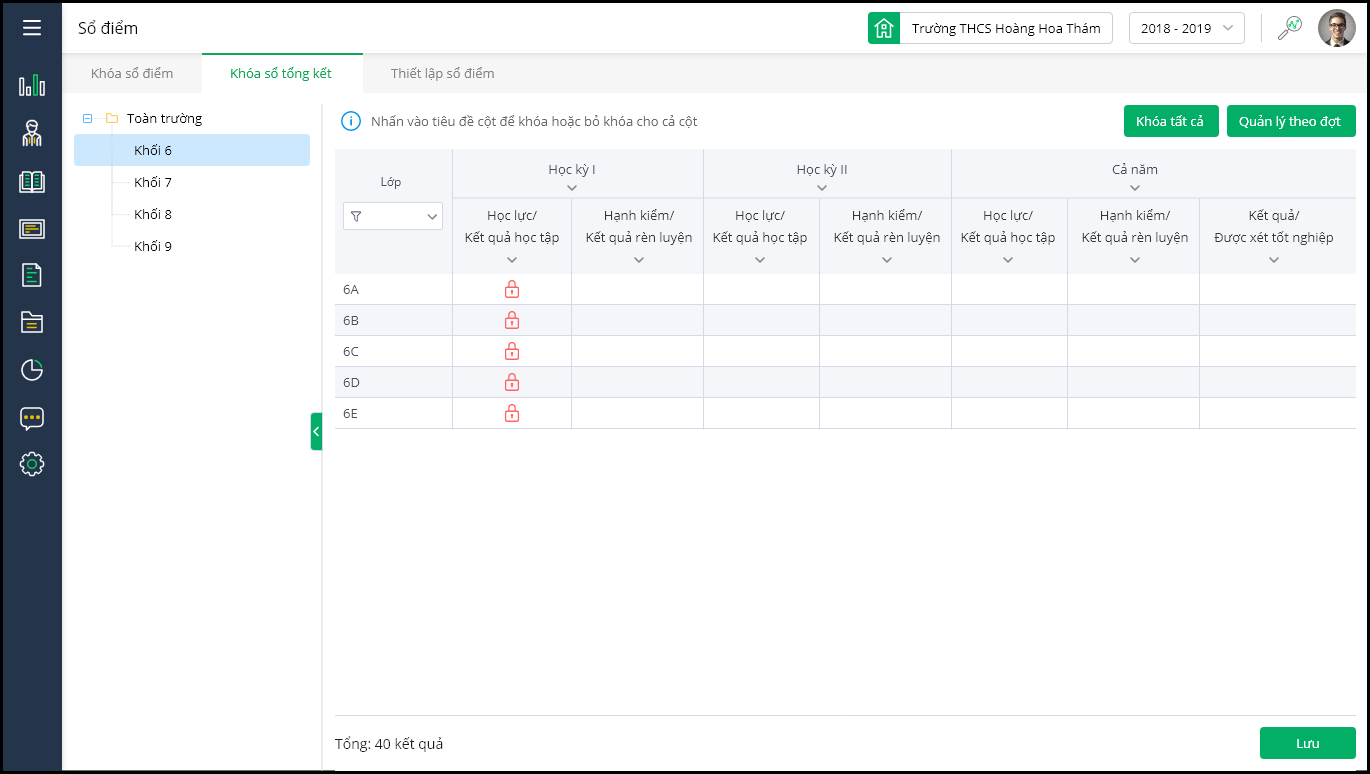
Task: Toggle the red lock for class 6C
Action: coord(512,351)
